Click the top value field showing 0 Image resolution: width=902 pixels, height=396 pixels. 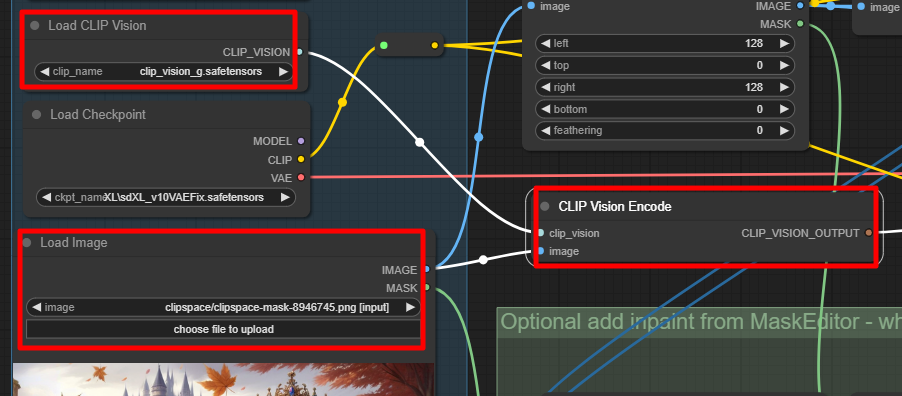[664, 65]
